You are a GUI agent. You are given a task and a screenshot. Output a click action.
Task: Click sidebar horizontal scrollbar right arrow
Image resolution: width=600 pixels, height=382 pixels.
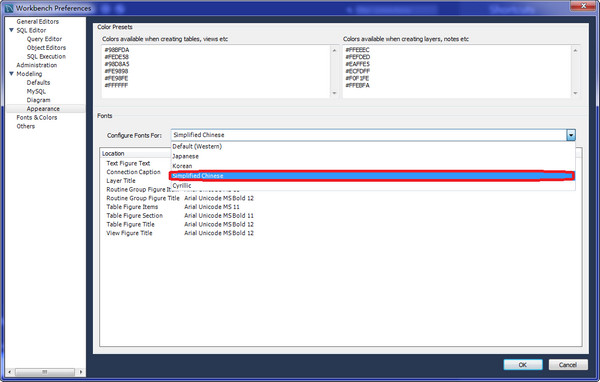click(80, 372)
